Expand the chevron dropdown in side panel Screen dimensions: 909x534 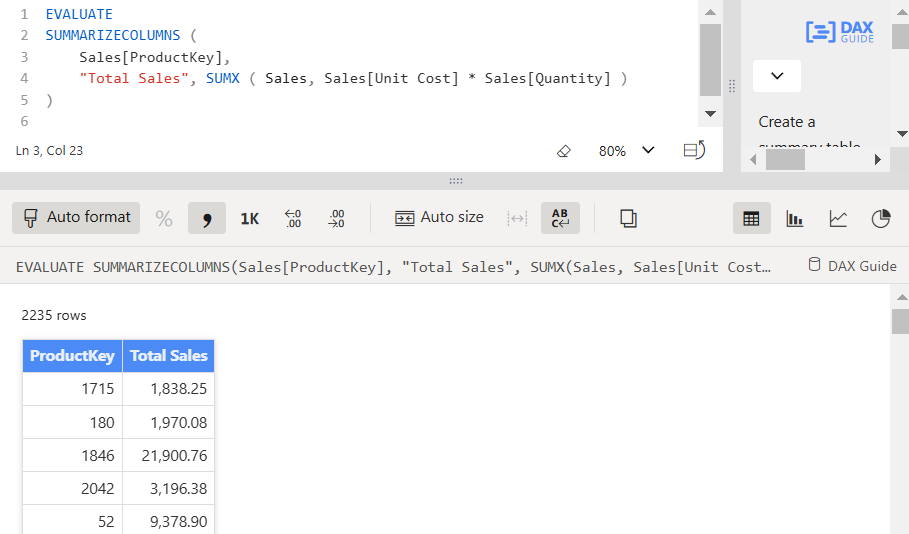[x=777, y=76]
